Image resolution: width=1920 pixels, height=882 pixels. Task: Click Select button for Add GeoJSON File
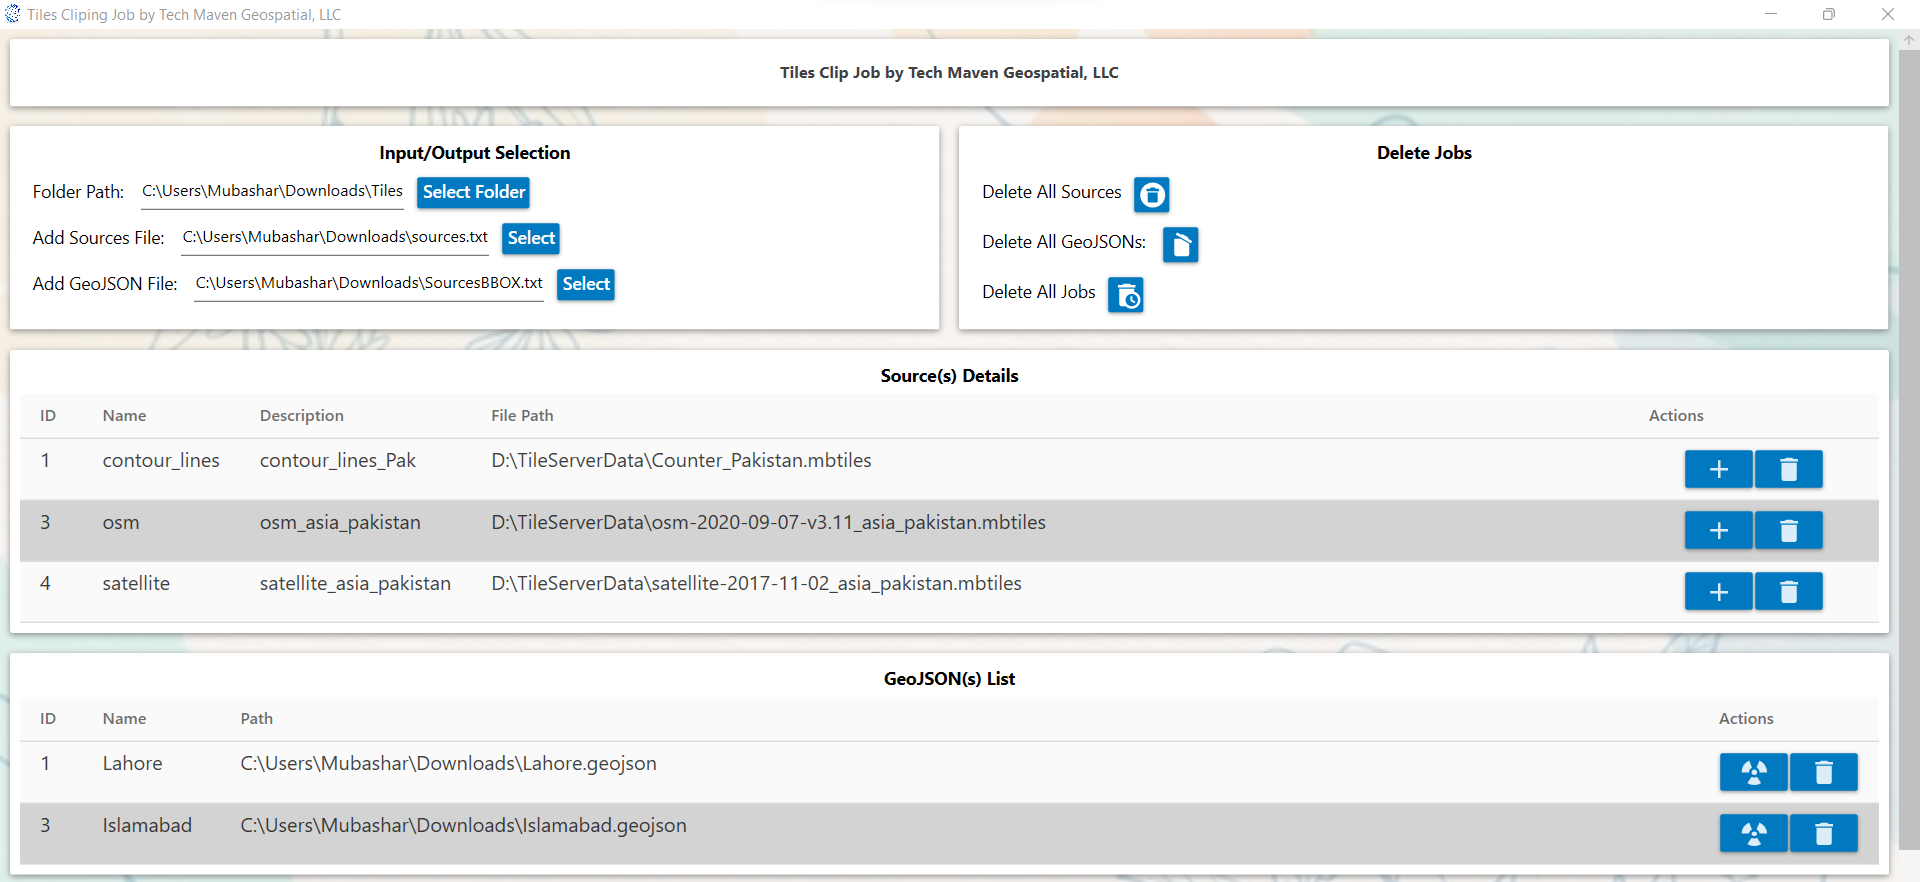tap(586, 284)
